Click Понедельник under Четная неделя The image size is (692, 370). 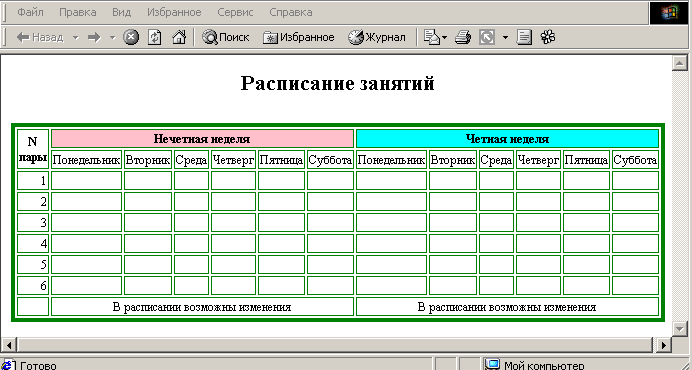pos(391,160)
